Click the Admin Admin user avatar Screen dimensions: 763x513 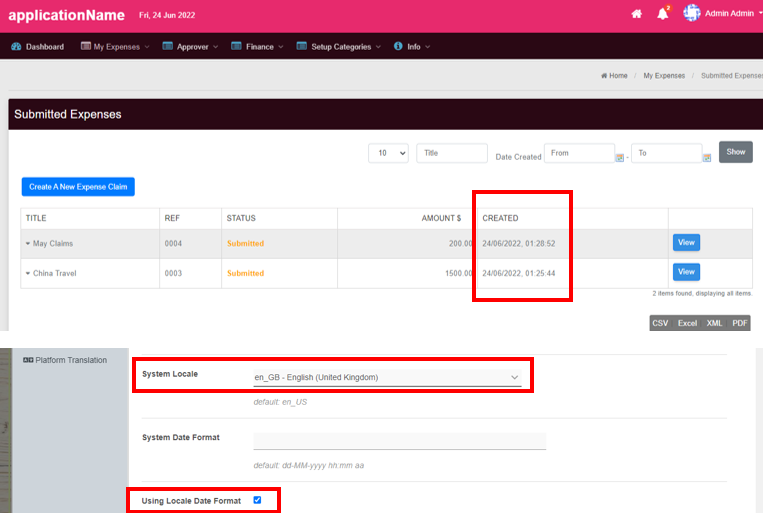pos(692,13)
